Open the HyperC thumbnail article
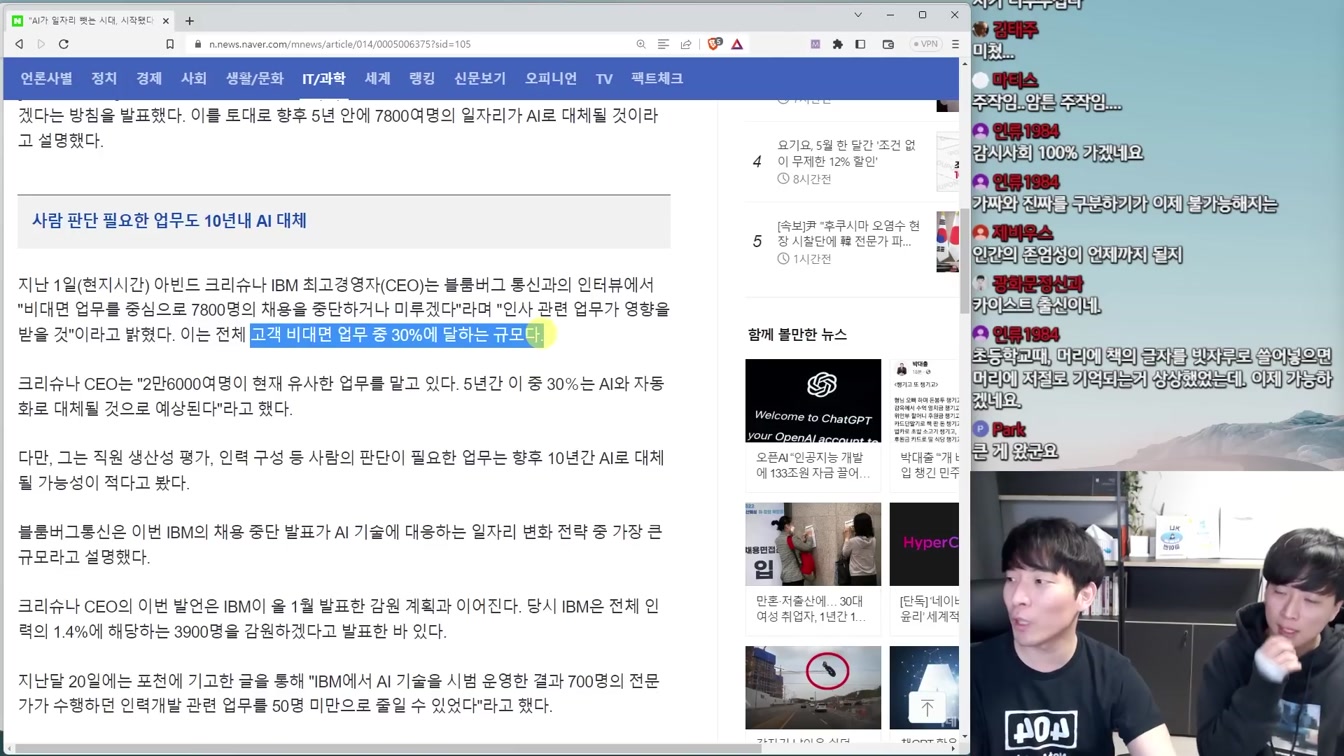Image resolution: width=1344 pixels, height=756 pixels. 924,544
